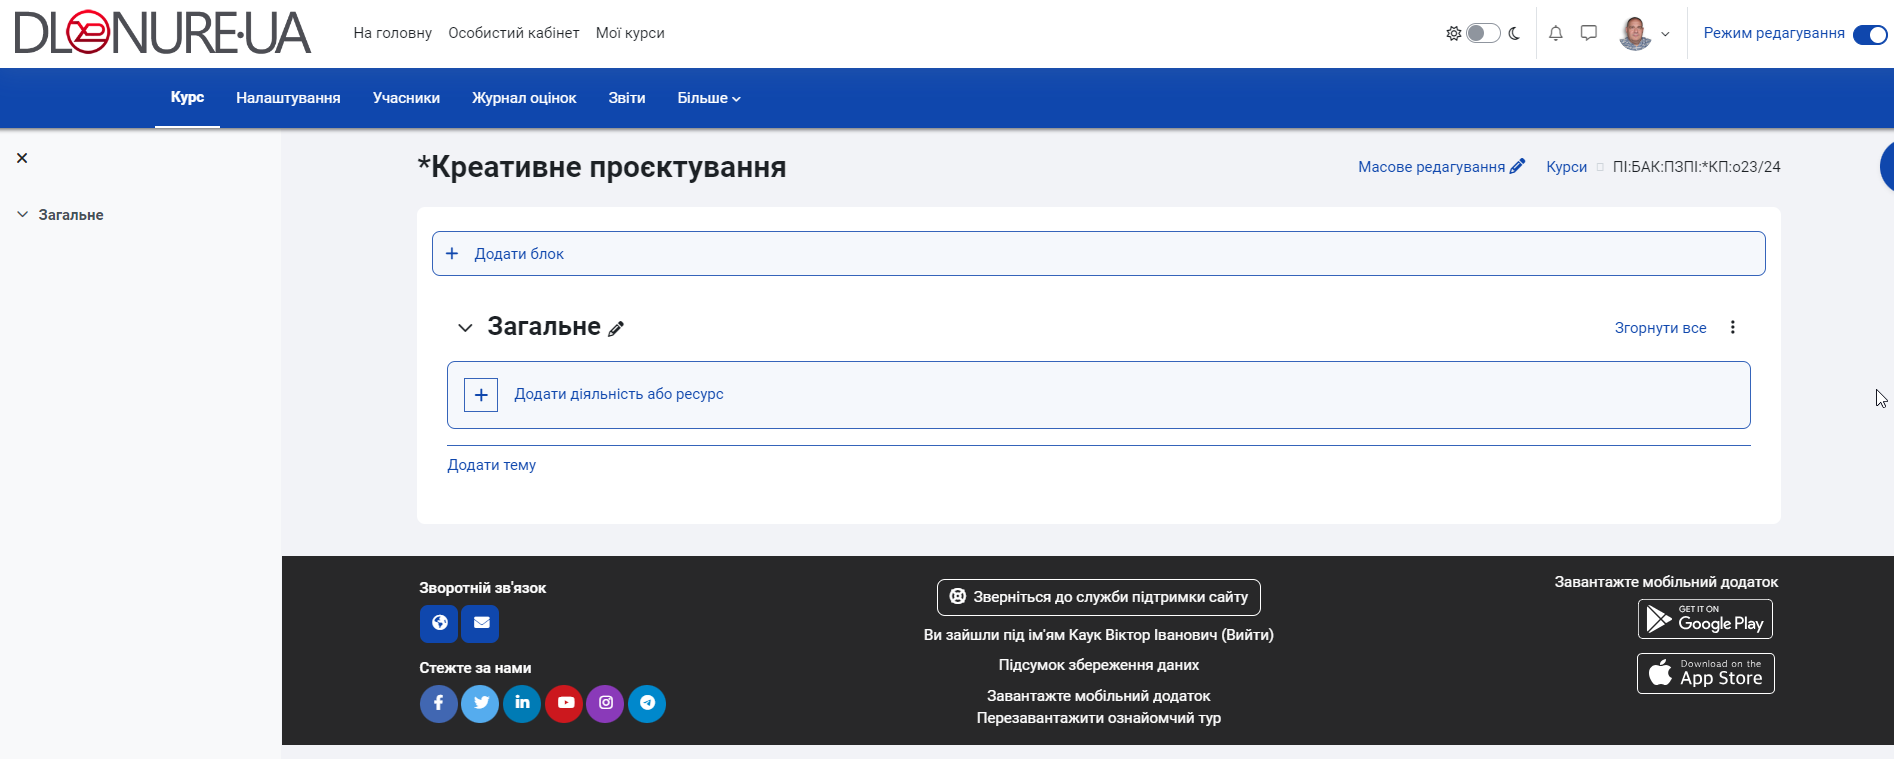Open the notifications bell
Screen dimensions: 1894x759
tap(1556, 33)
